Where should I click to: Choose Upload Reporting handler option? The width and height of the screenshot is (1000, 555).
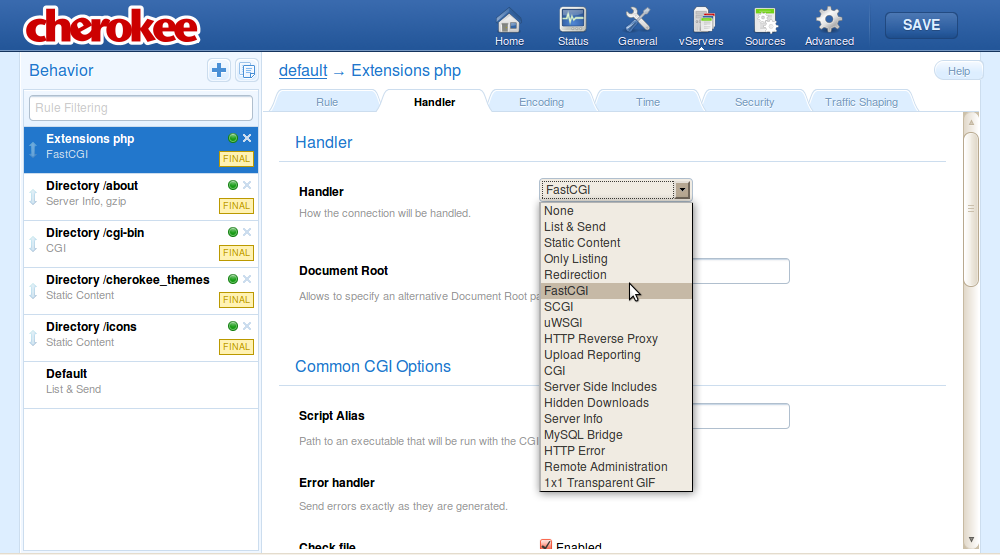[x=616, y=355]
